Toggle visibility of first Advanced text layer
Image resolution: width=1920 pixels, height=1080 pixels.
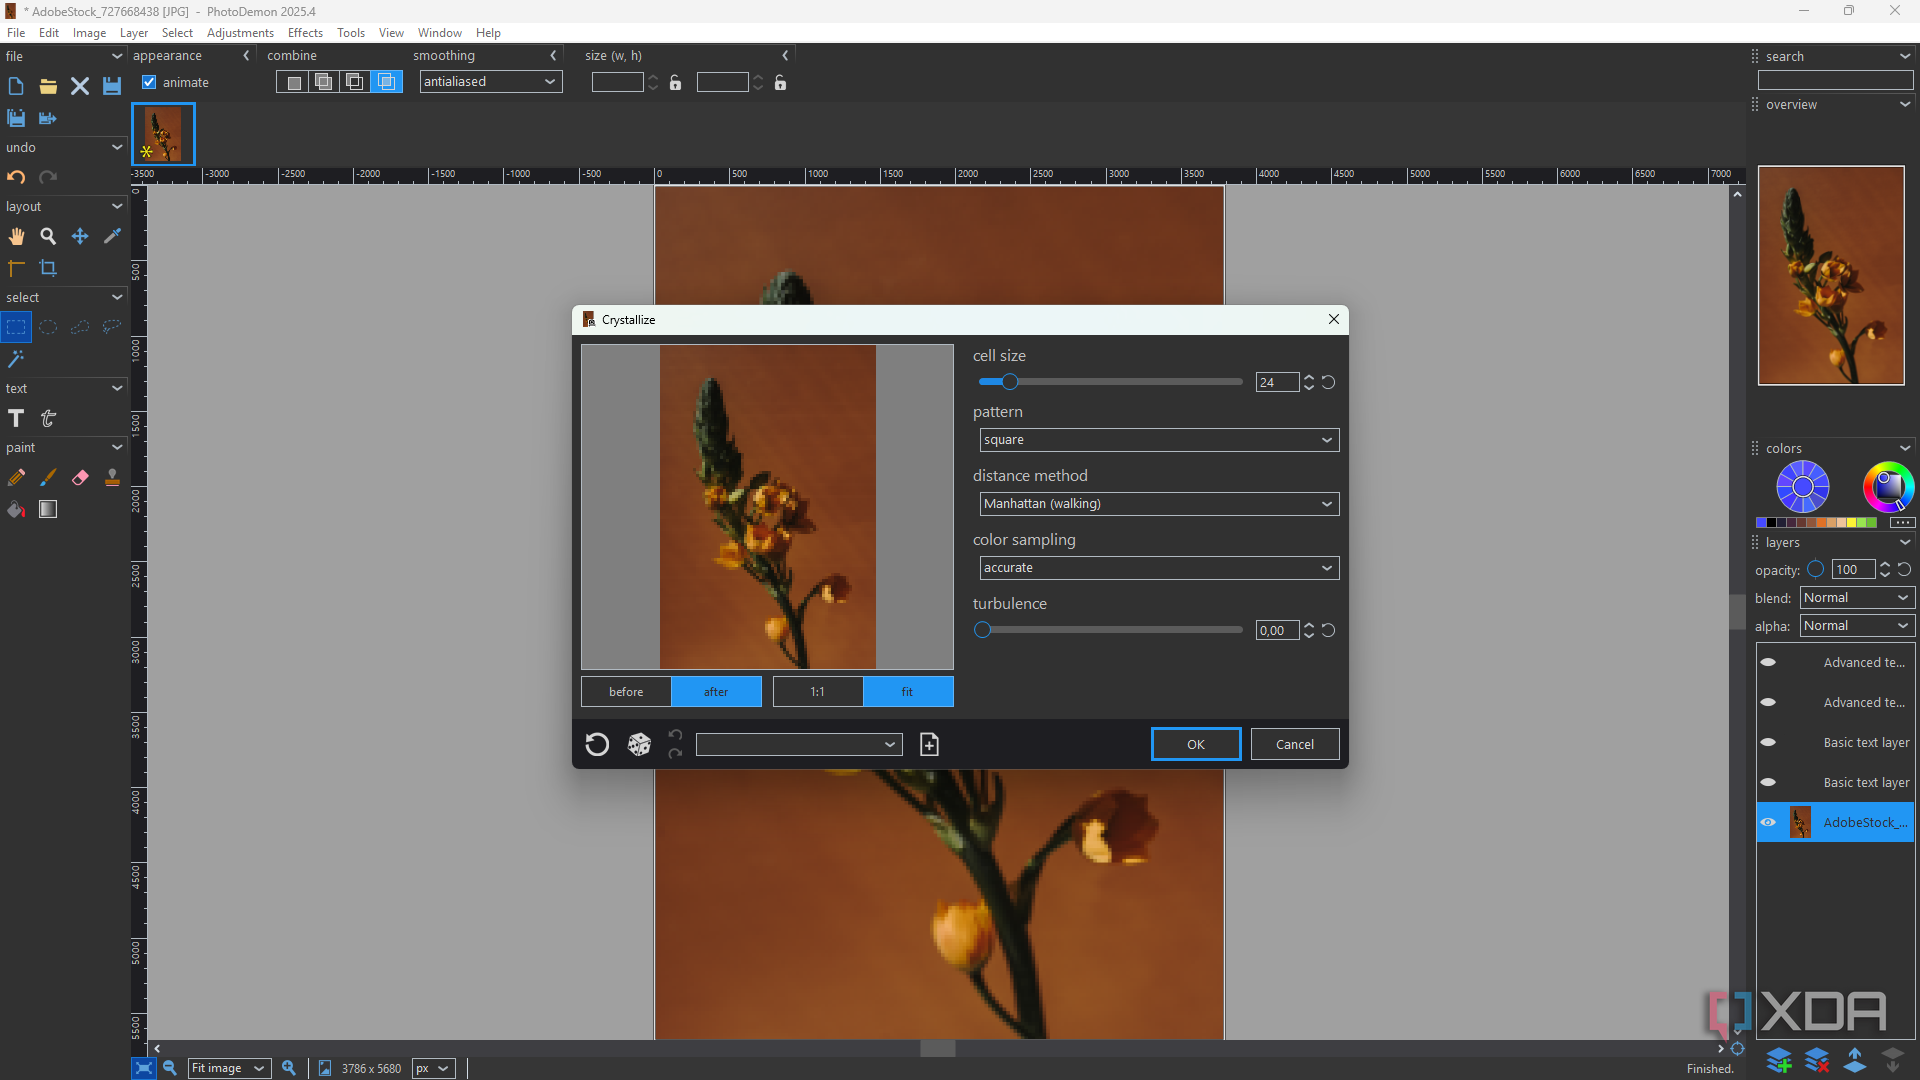tap(1768, 662)
